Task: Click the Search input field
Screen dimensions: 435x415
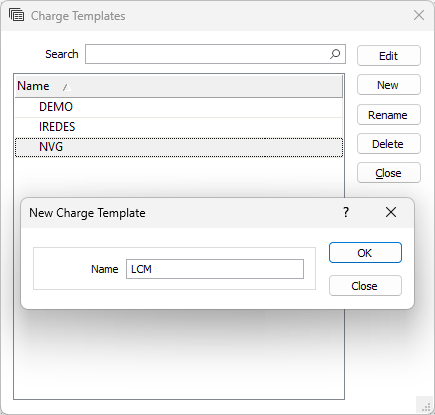Action: pyautogui.click(x=215, y=54)
